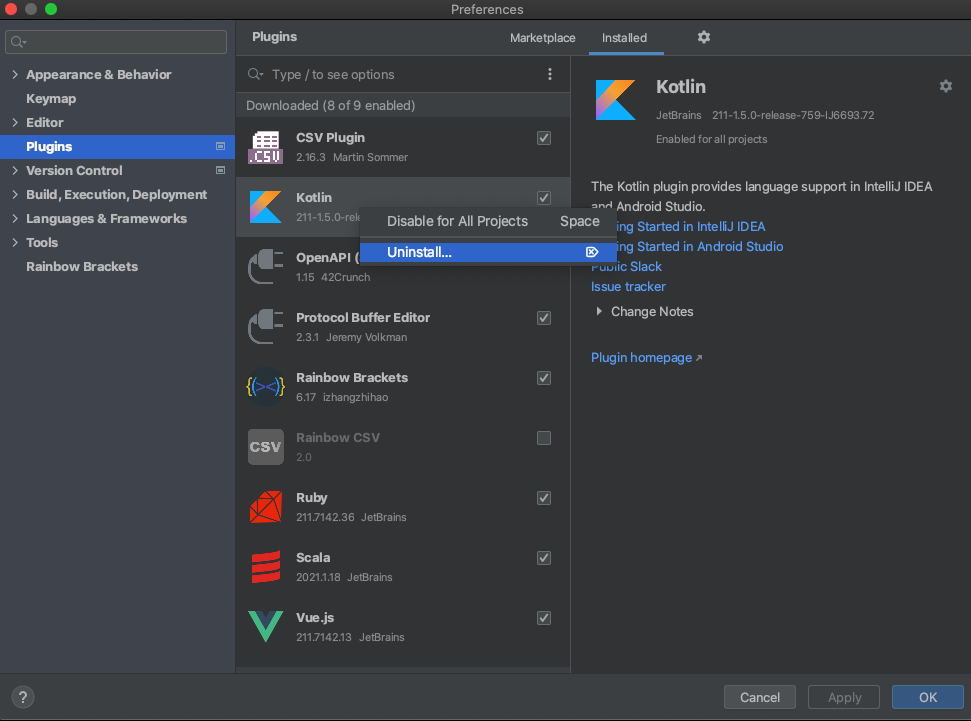Select the Installed tab
This screenshot has width=971, height=721.
[624, 38]
